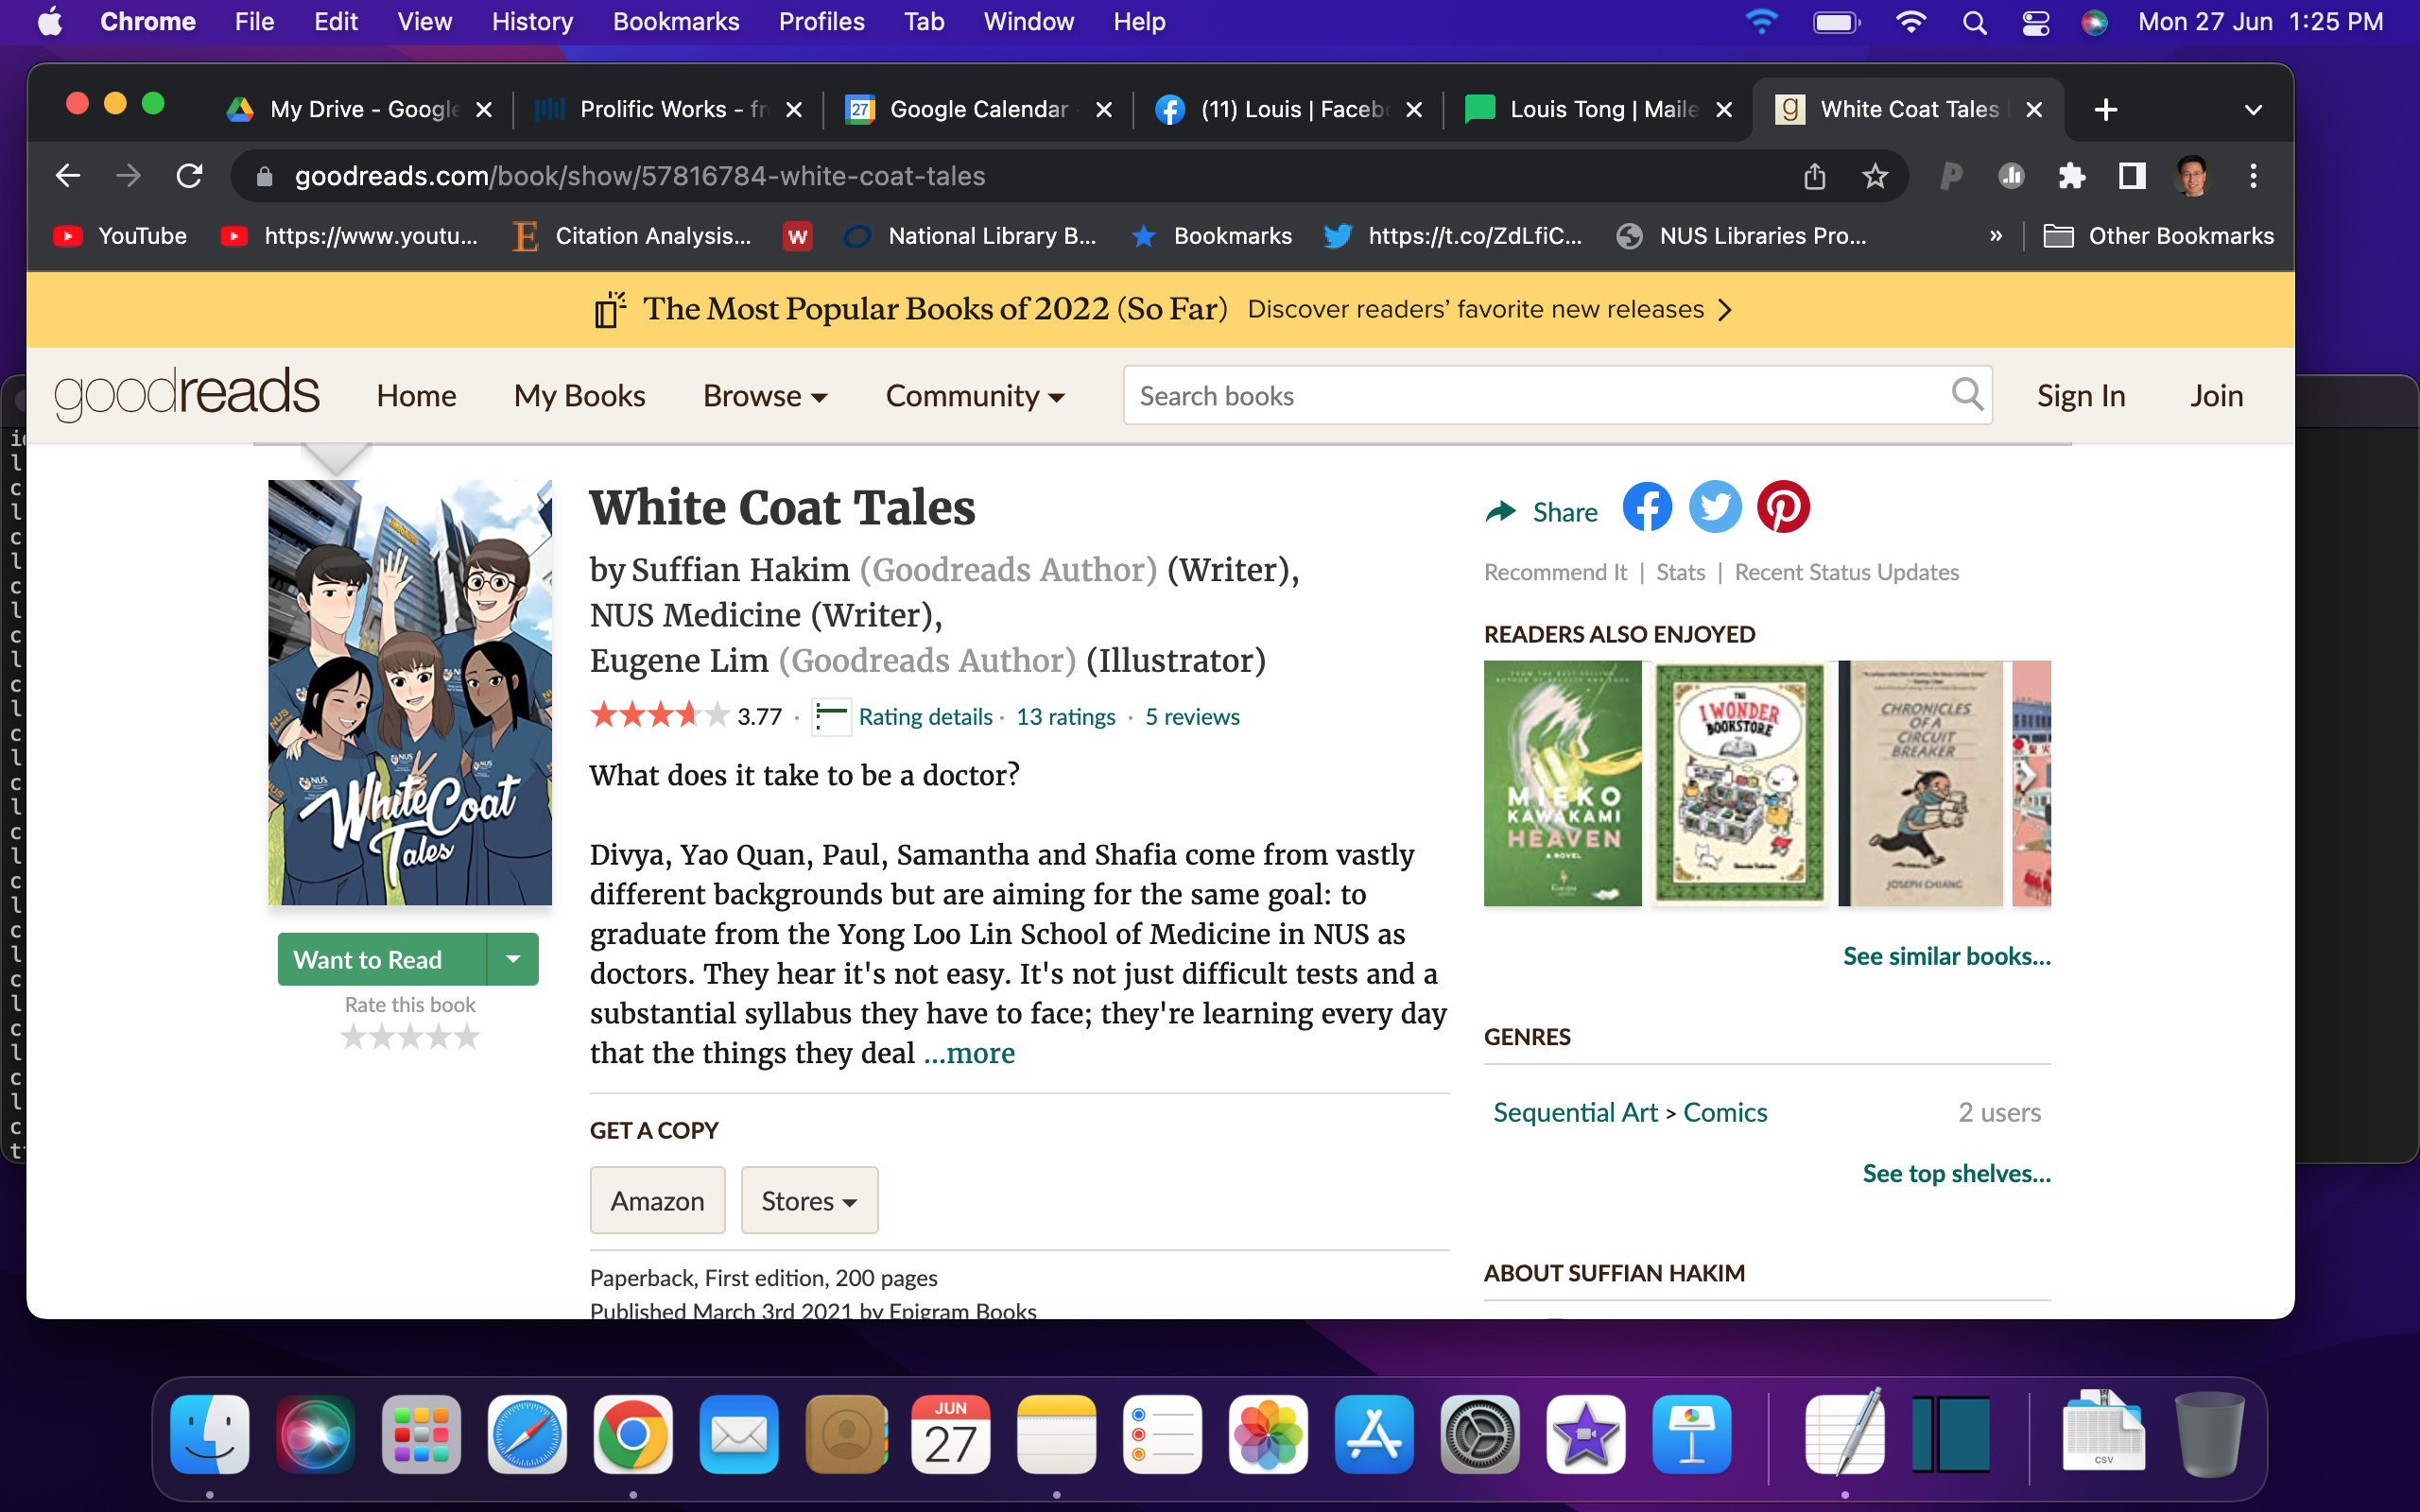The height and width of the screenshot is (1512, 2420).
Task: Open Trash in the dock
Action: pyautogui.click(x=2209, y=1434)
